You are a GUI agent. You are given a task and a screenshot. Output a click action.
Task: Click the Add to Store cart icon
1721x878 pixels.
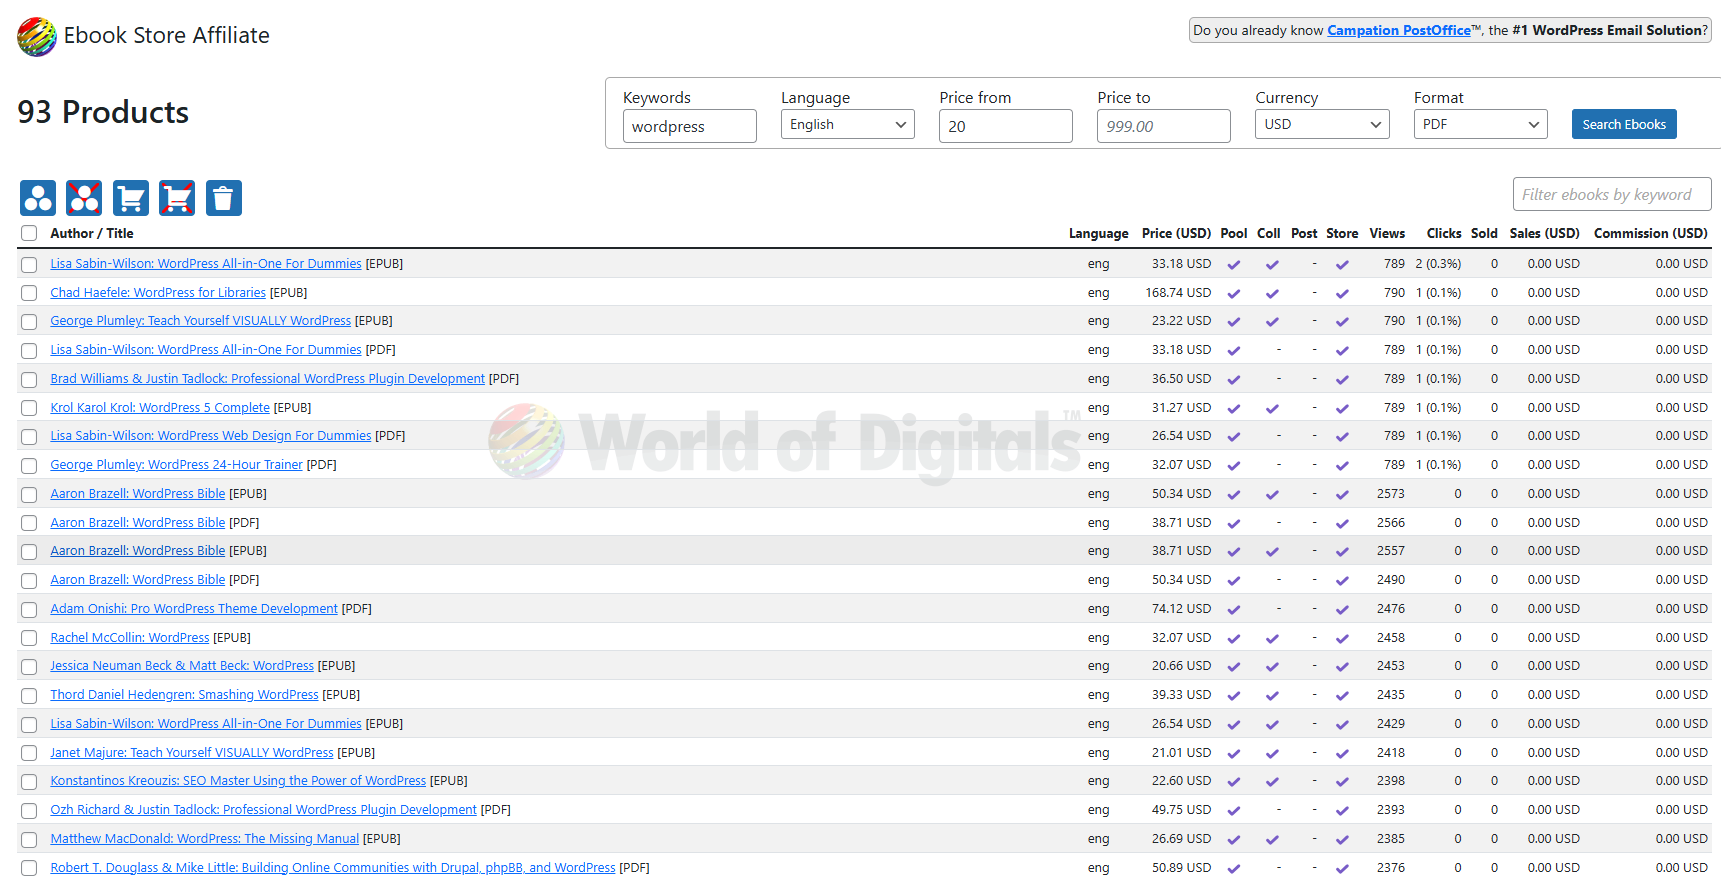[x=131, y=198]
